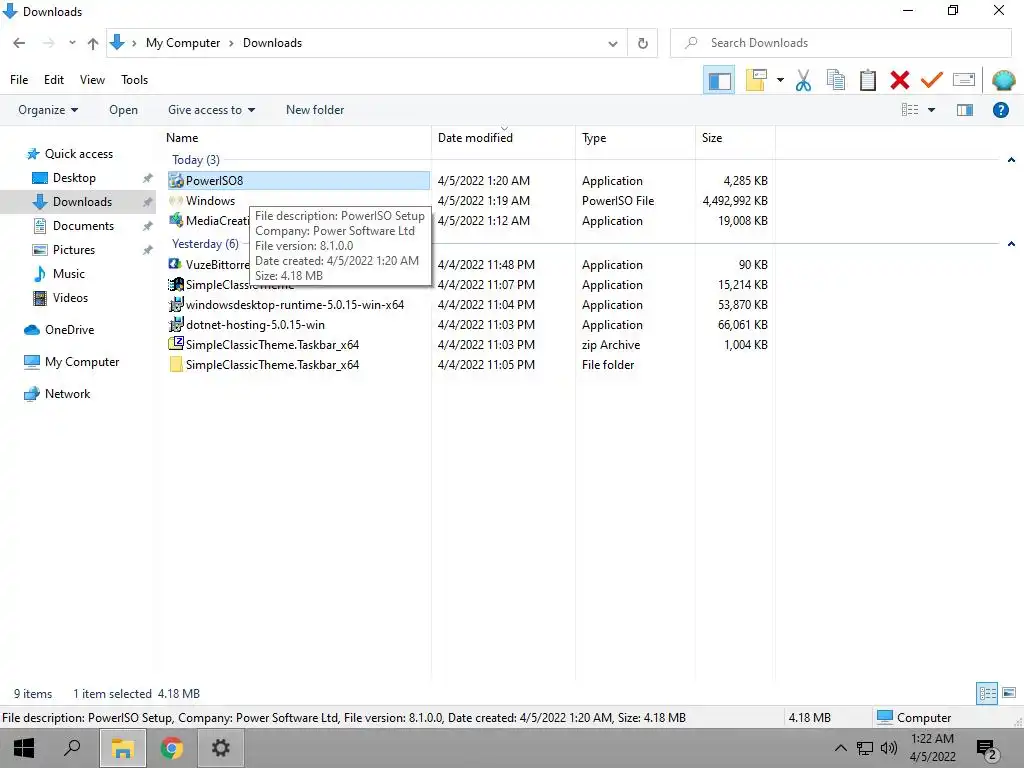The height and width of the screenshot is (768, 1024).
Task: Select Videos in the navigation pane
Action: (x=70, y=298)
